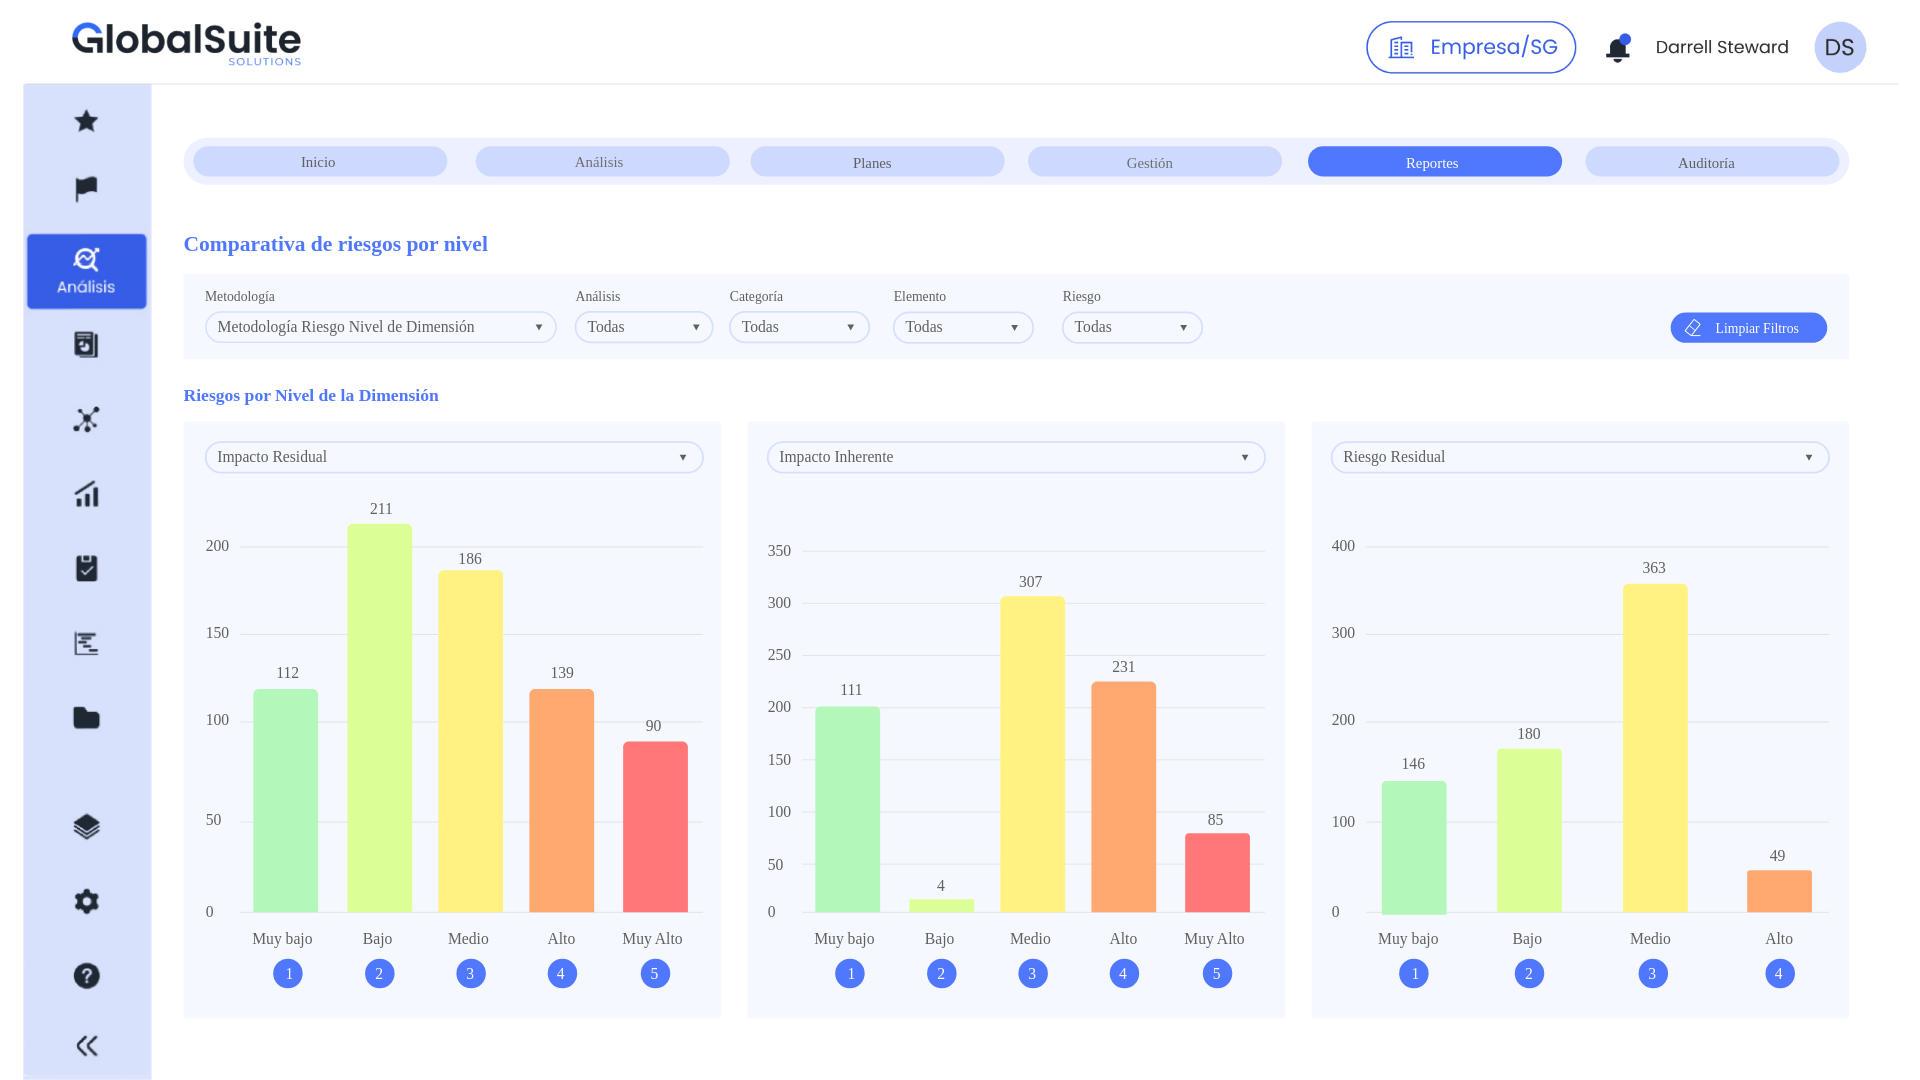Open the layers icon near sidebar bottom
The height and width of the screenshot is (1080, 1920).
point(86,826)
